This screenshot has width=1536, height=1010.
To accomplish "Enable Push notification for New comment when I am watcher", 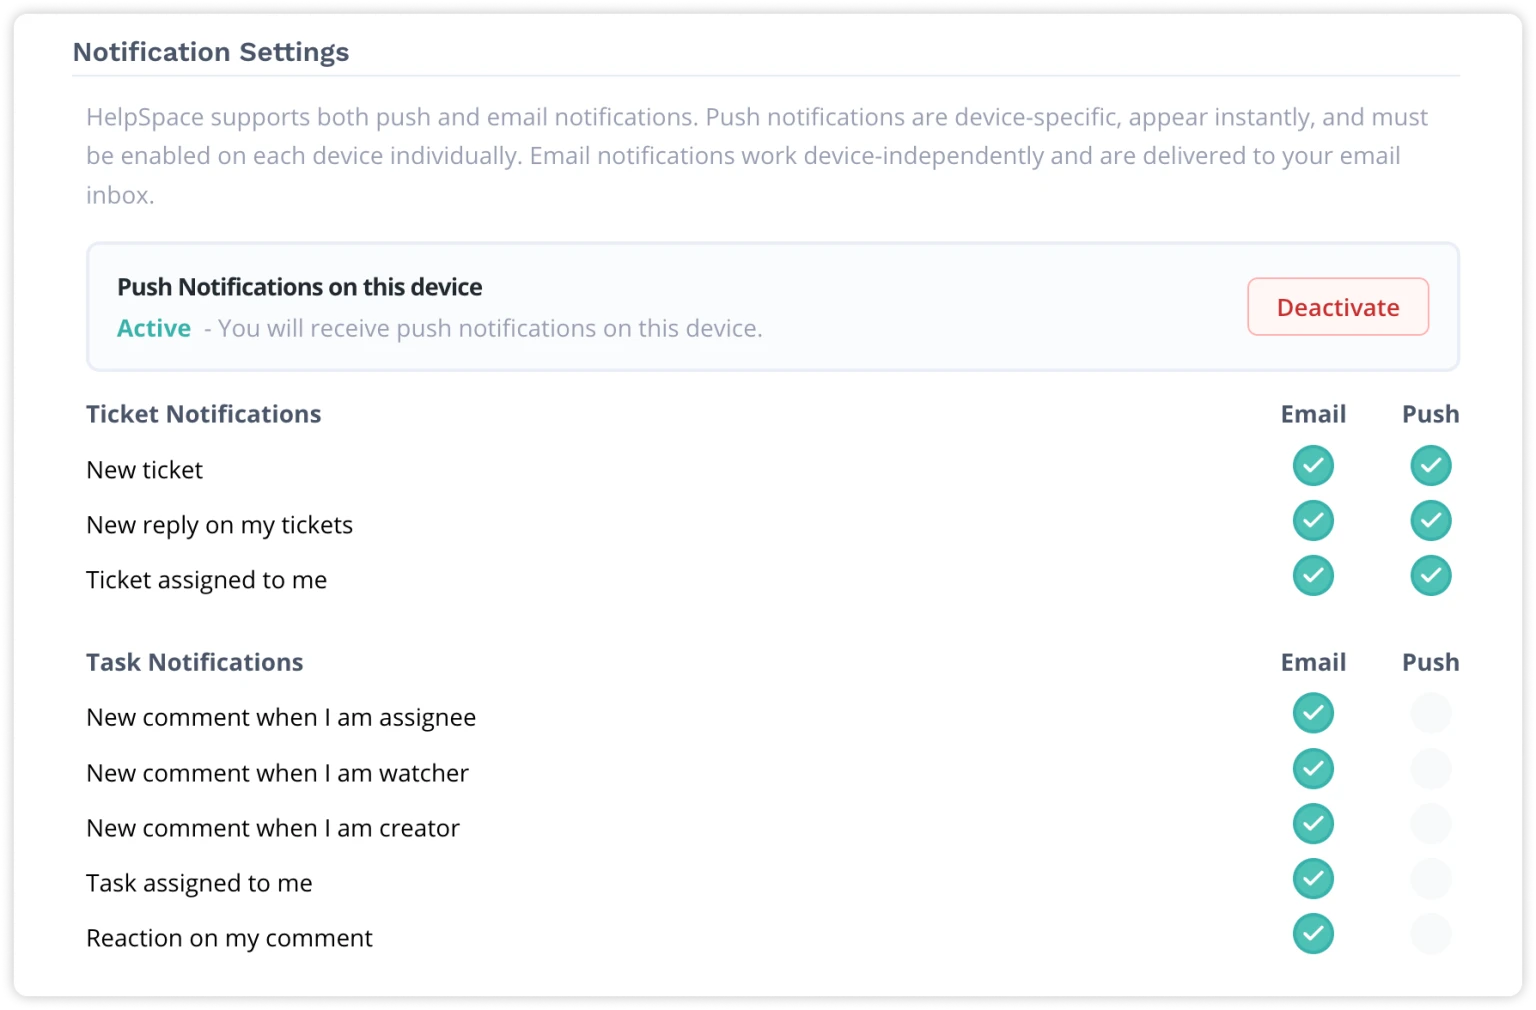I will click(1430, 768).
